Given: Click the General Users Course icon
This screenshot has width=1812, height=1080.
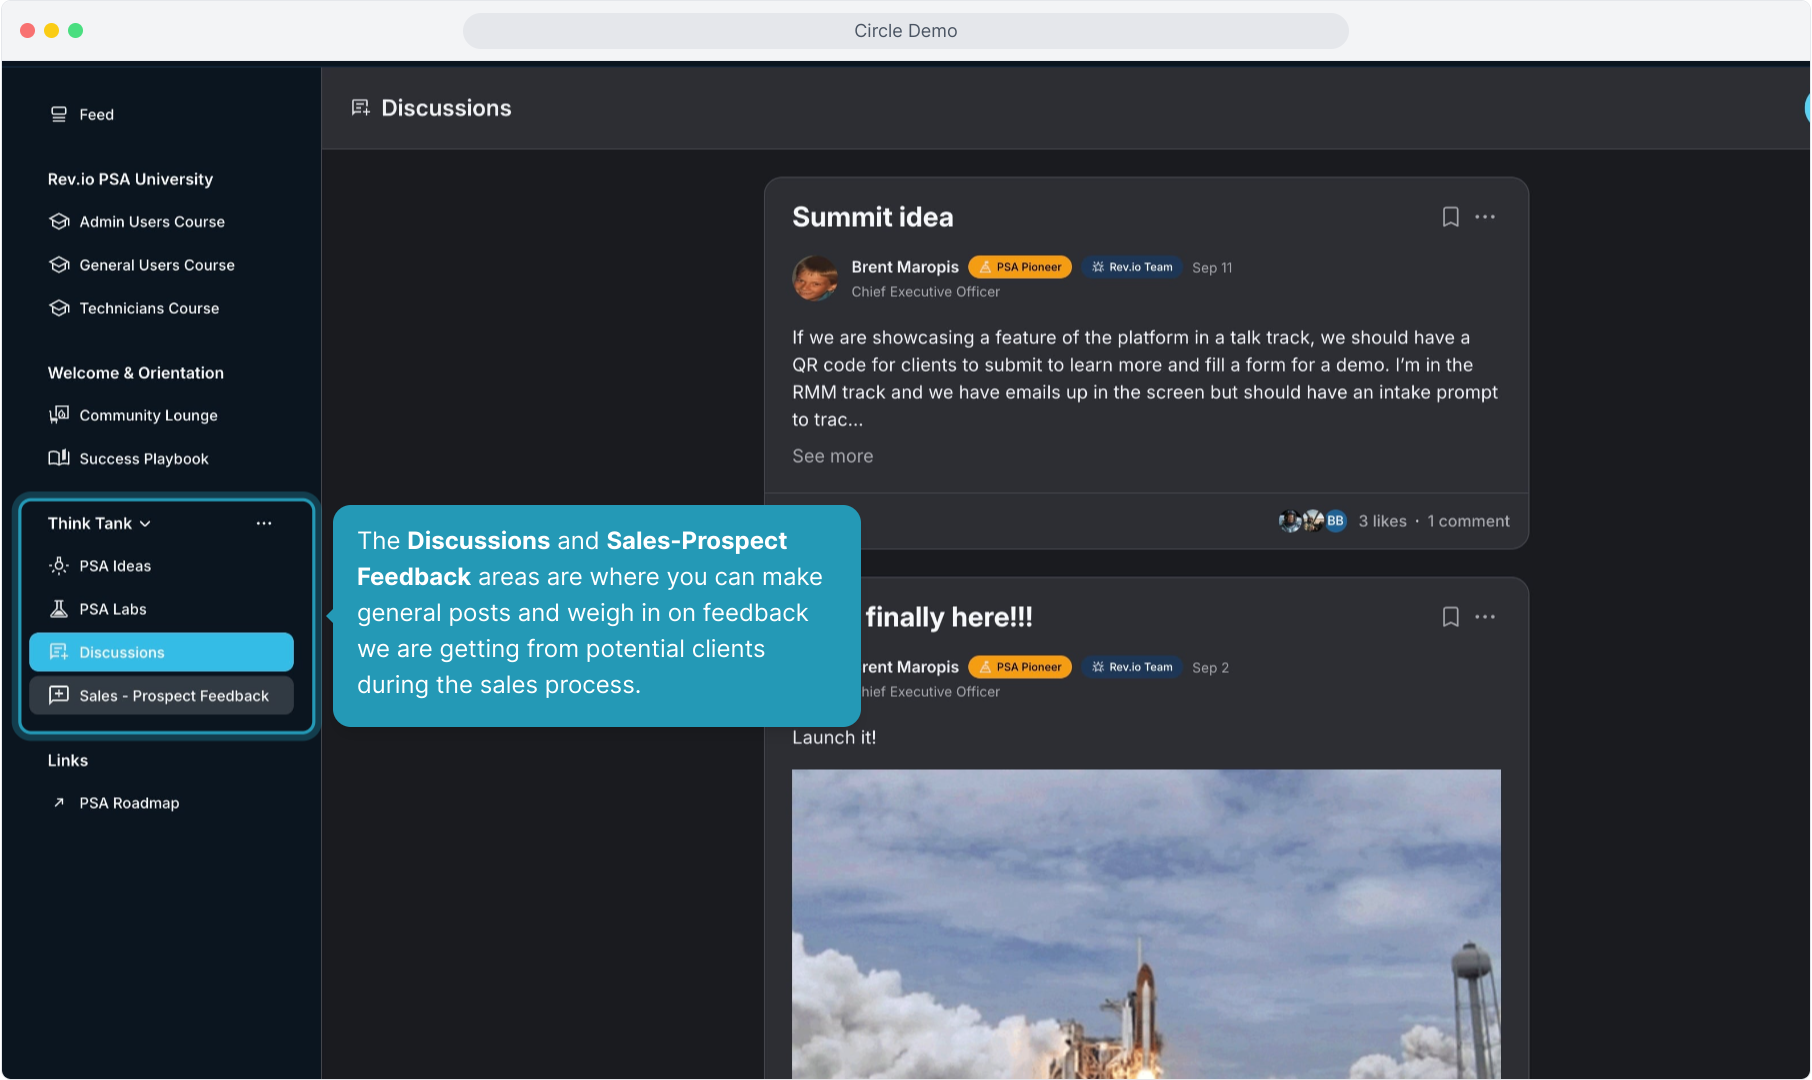Looking at the screenshot, I should [59, 265].
